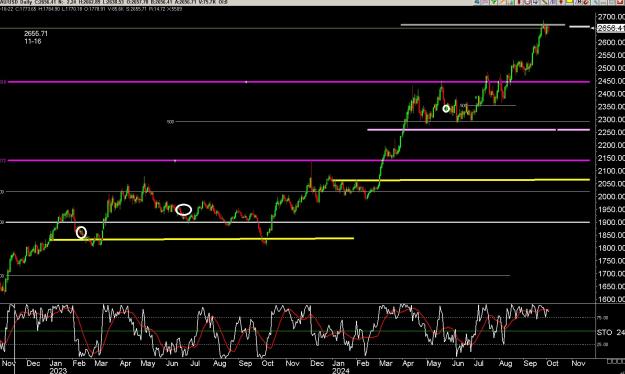This screenshot has width=625, height=374.
Task: Click the 2655.71 cursor value text
Action: coord(36,34)
